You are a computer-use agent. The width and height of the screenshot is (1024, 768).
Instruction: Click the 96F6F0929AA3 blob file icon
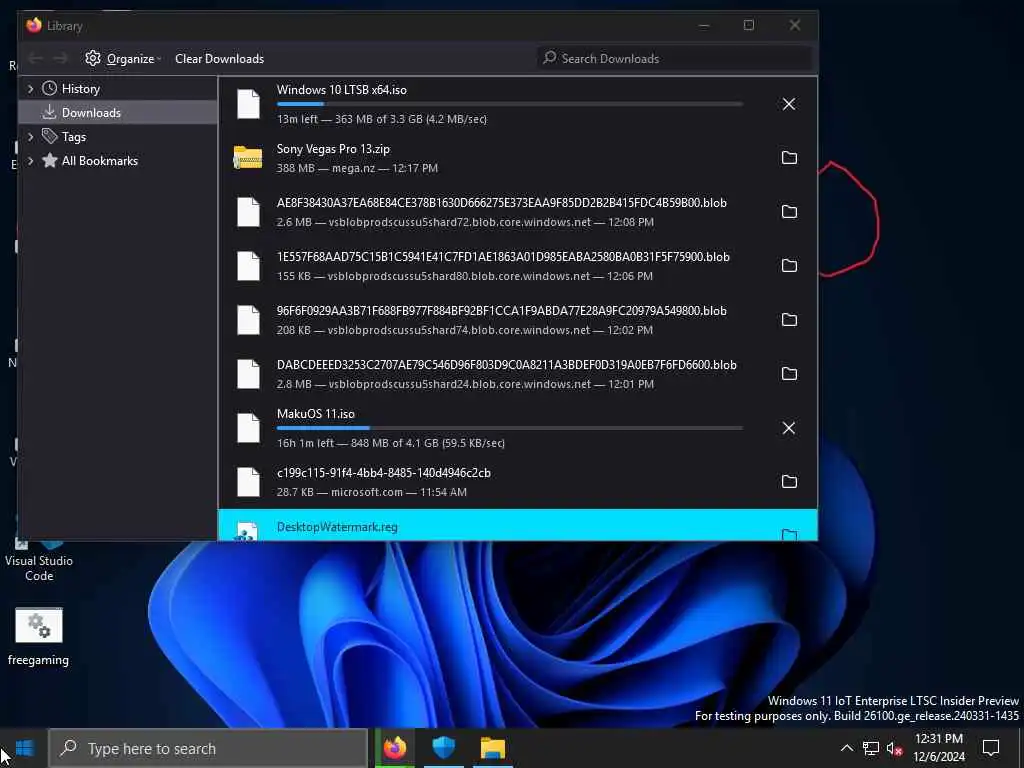[x=248, y=320]
